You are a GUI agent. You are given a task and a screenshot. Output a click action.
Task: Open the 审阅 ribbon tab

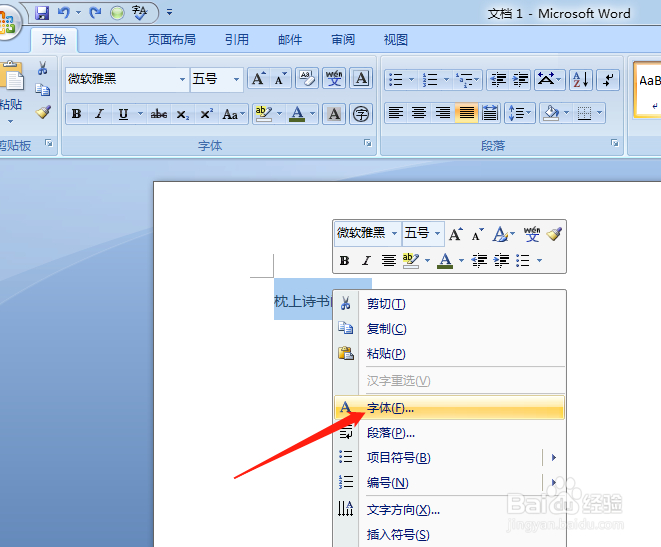coord(343,40)
